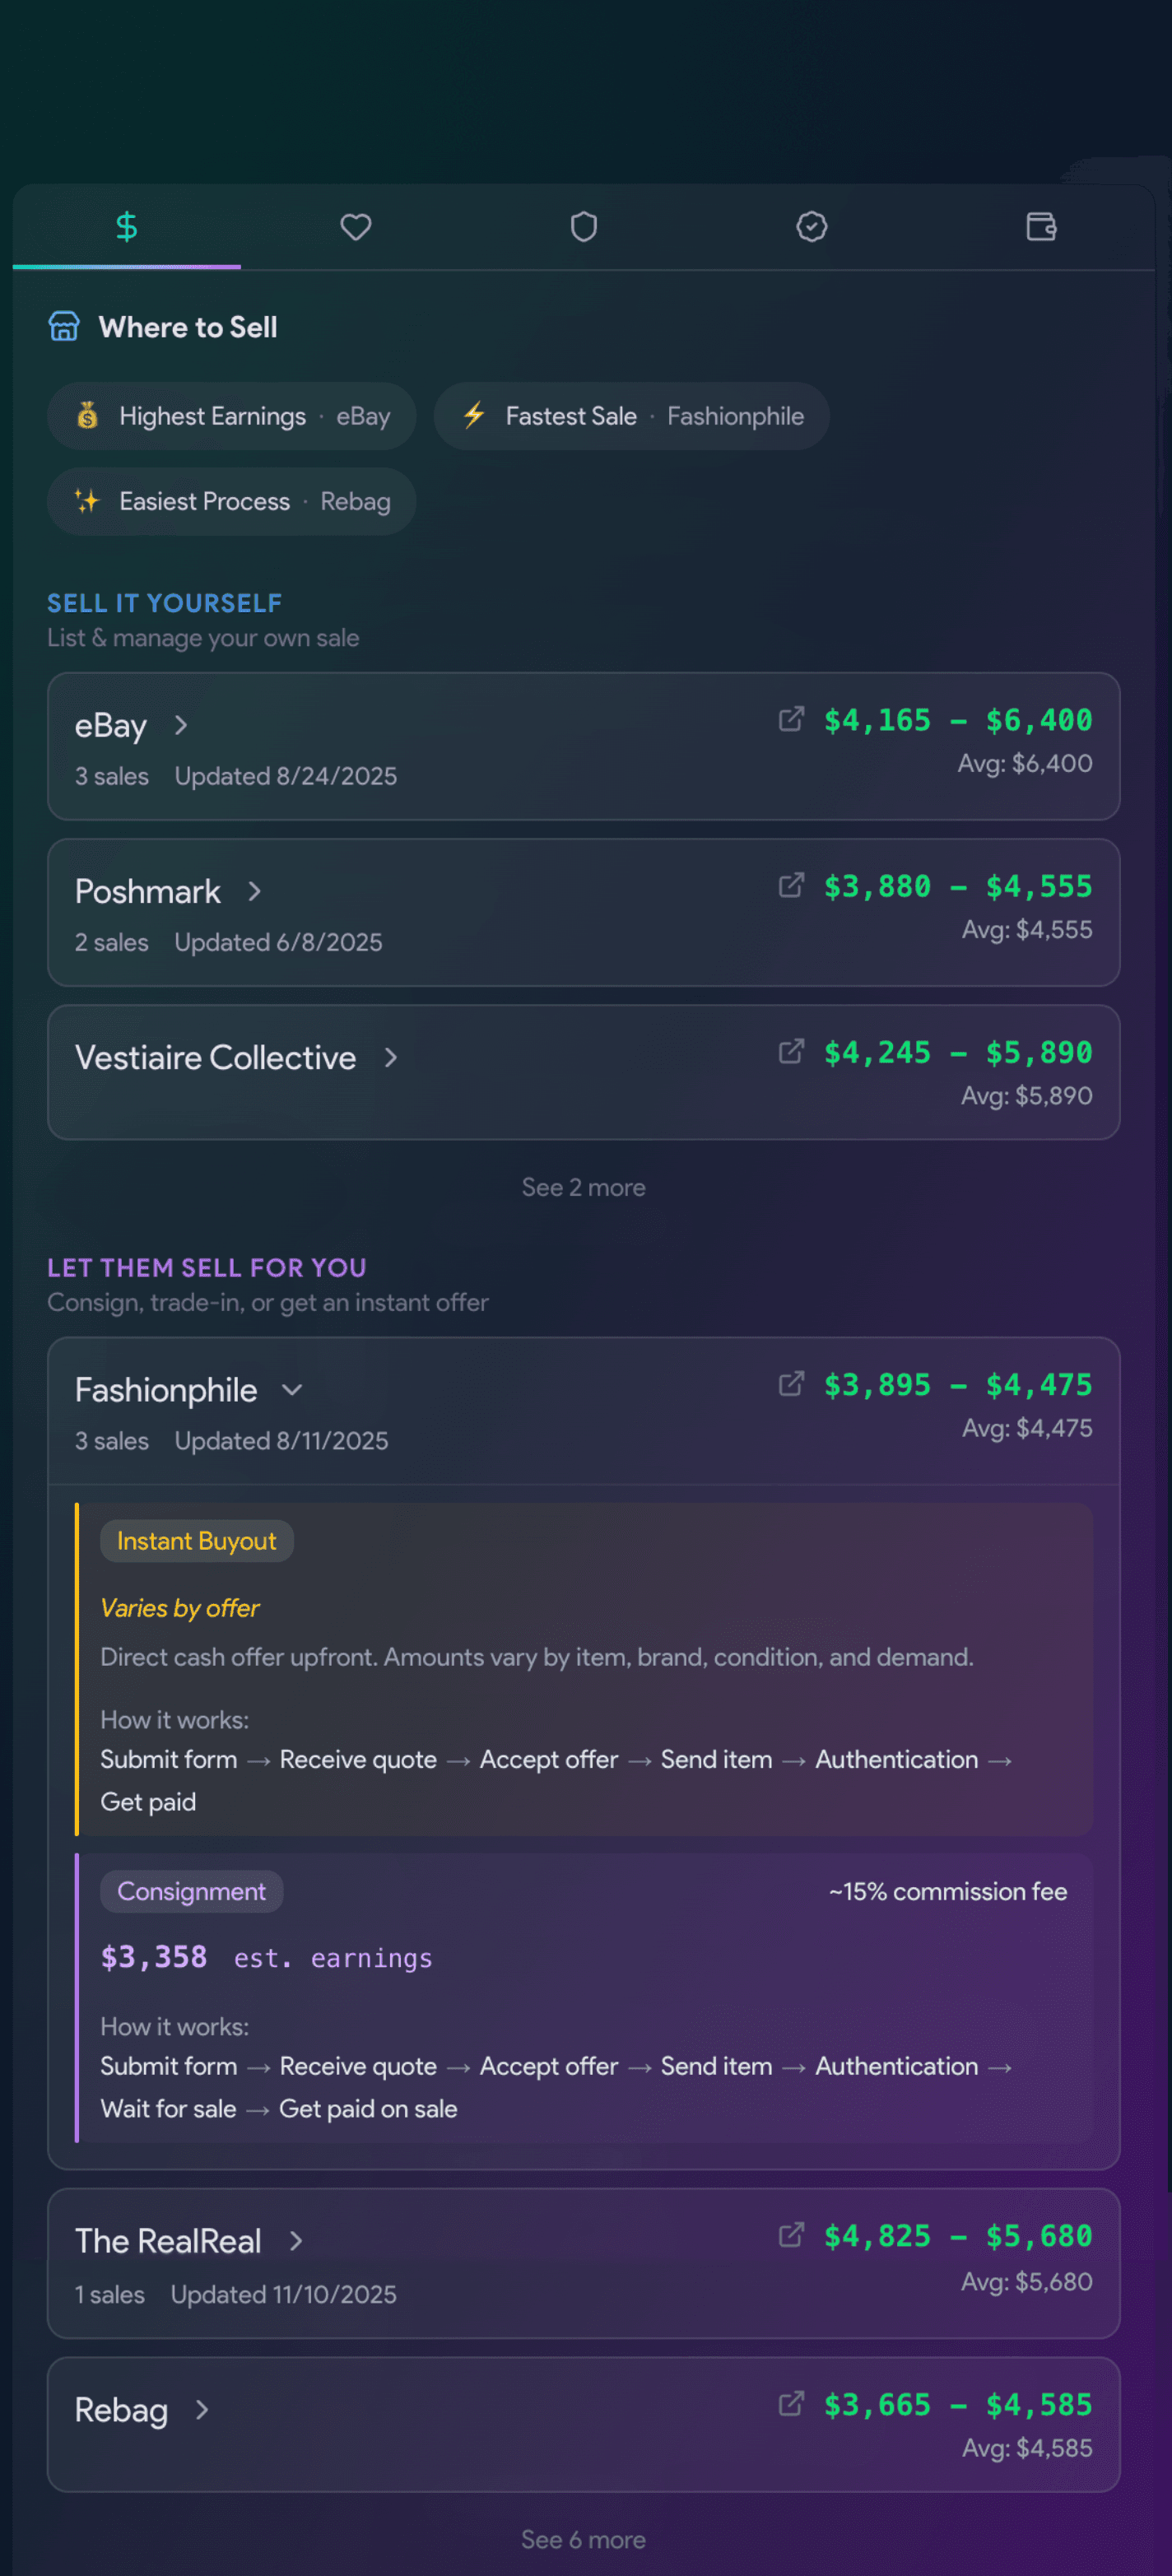Click the external link icon for The RealReal
Screen dimensions: 1172x2576
click(791, 2236)
